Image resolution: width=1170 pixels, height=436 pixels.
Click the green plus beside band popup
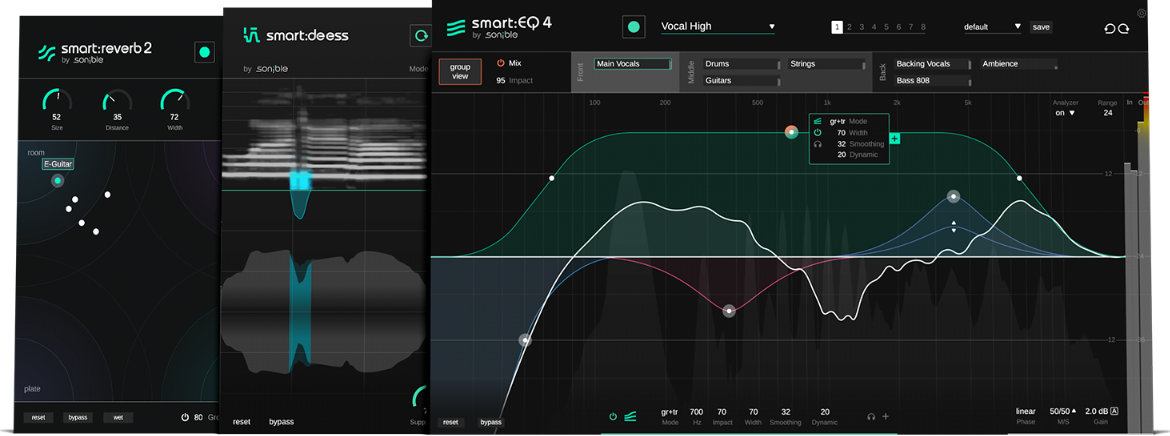tap(895, 138)
